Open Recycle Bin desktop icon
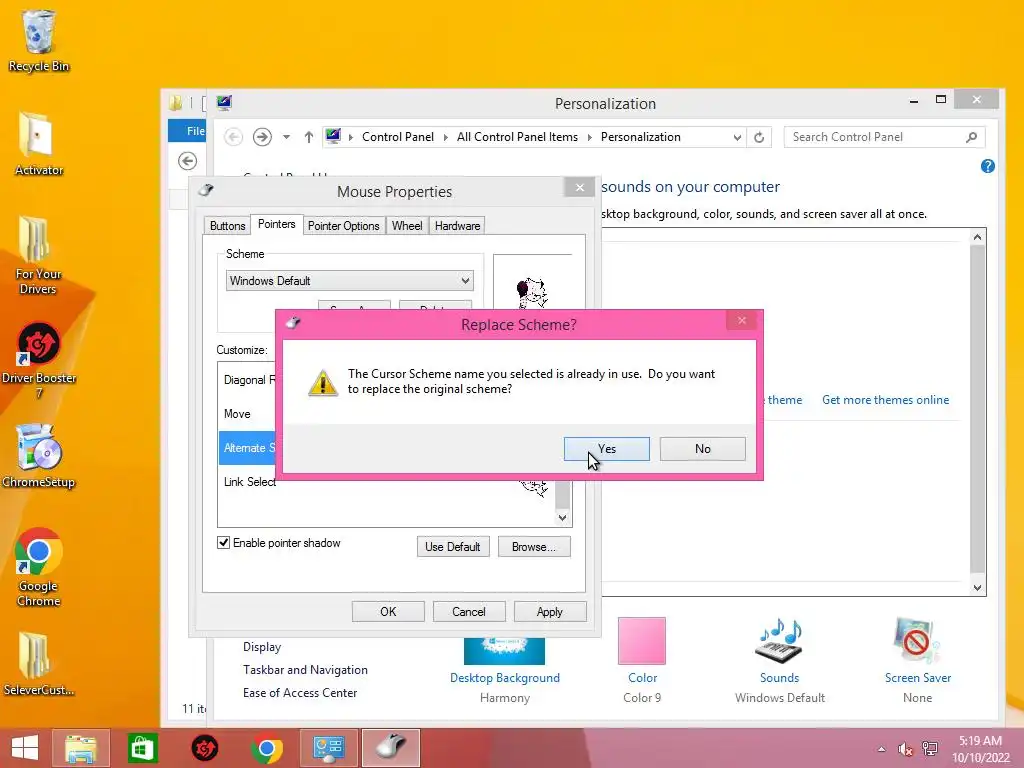 (39, 40)
